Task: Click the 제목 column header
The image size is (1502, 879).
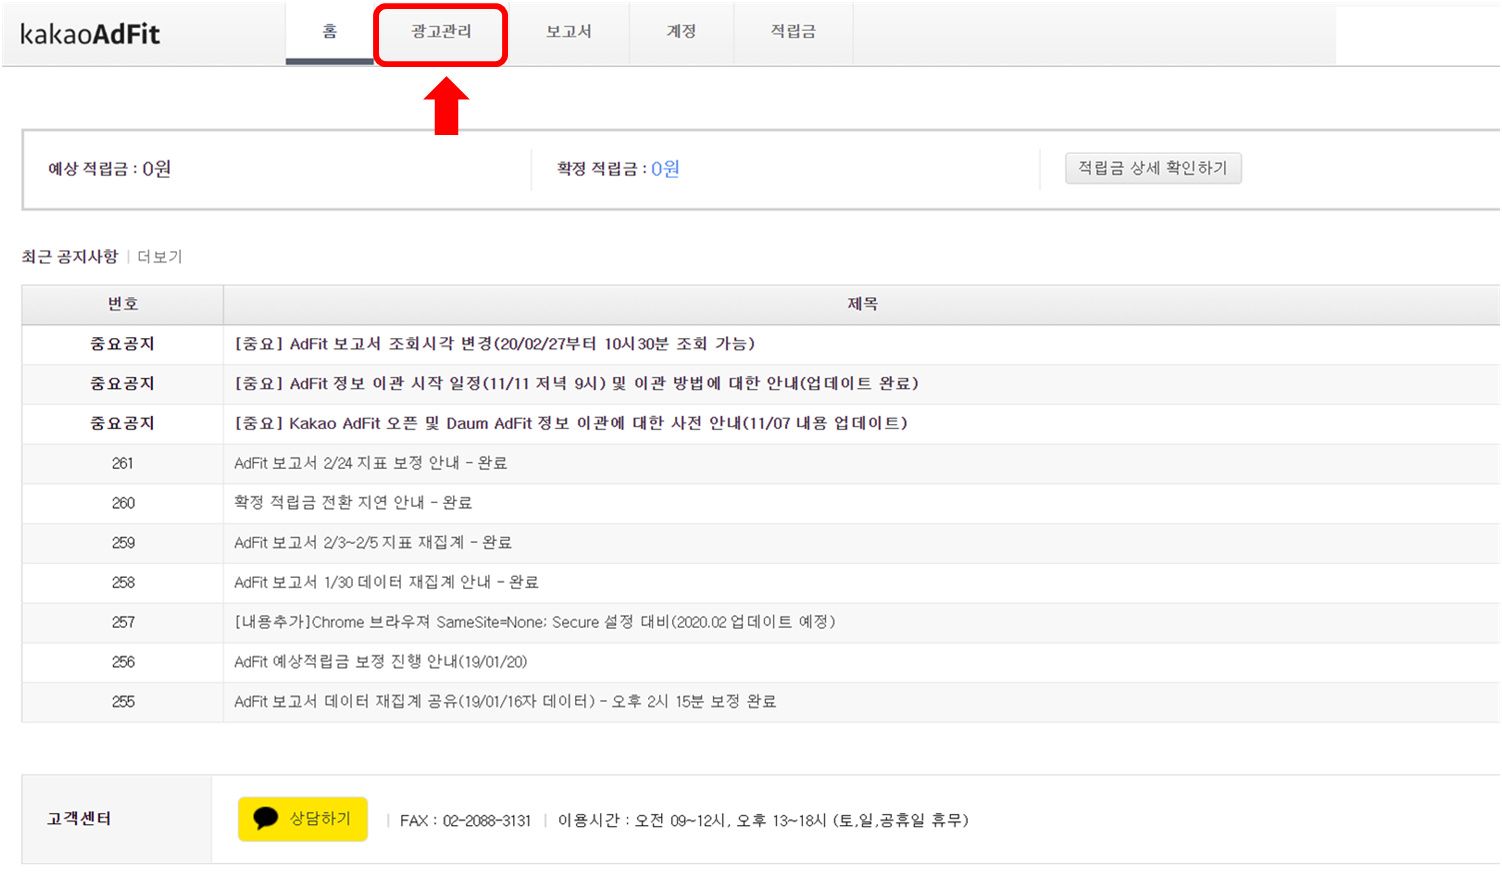Action: [862, 304]
